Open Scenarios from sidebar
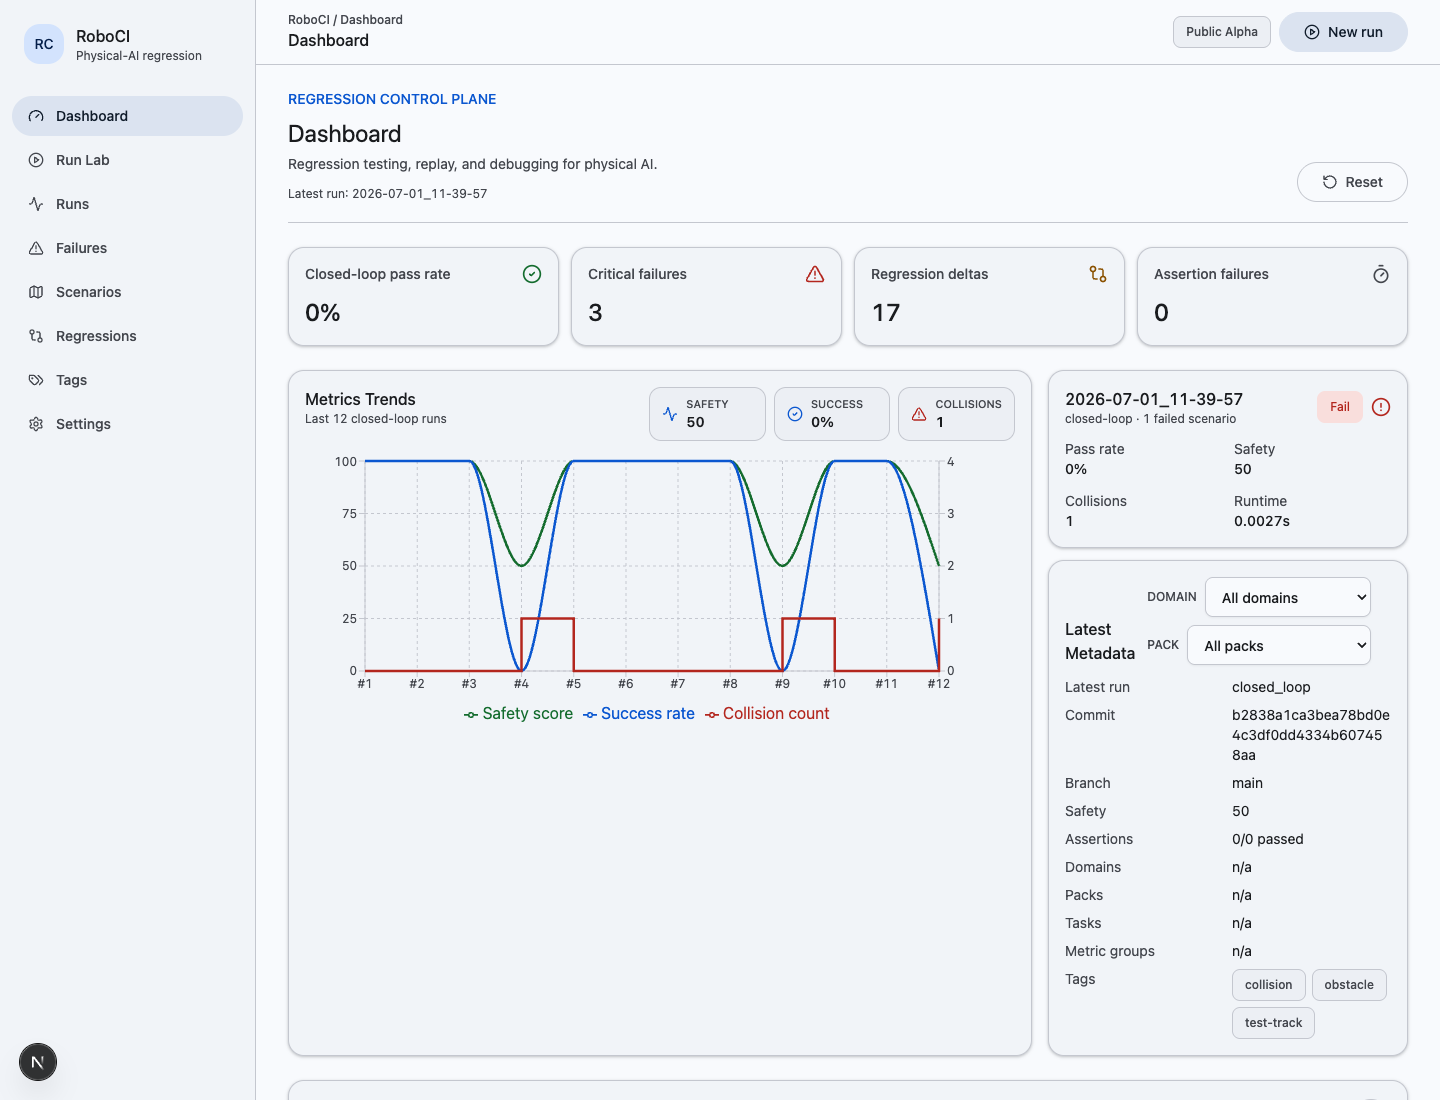Screen dimensions: 1440x1100 (x=127, y=292)
